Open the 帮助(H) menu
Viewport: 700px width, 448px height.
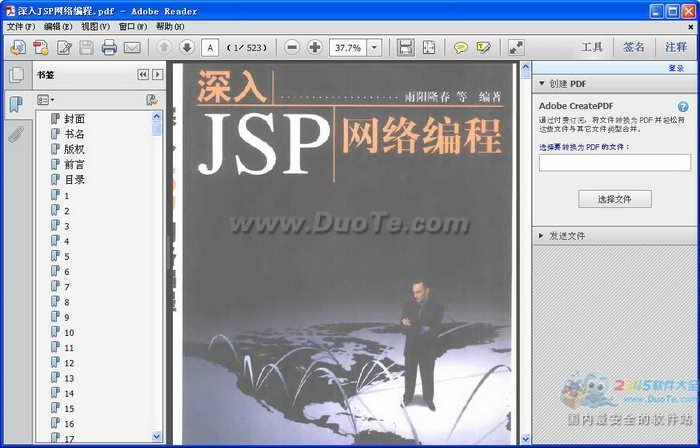pos(170,27)
